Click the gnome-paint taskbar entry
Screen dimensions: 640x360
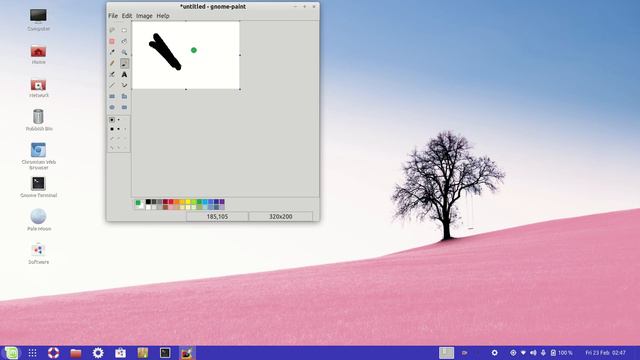(x=187, y=353)
